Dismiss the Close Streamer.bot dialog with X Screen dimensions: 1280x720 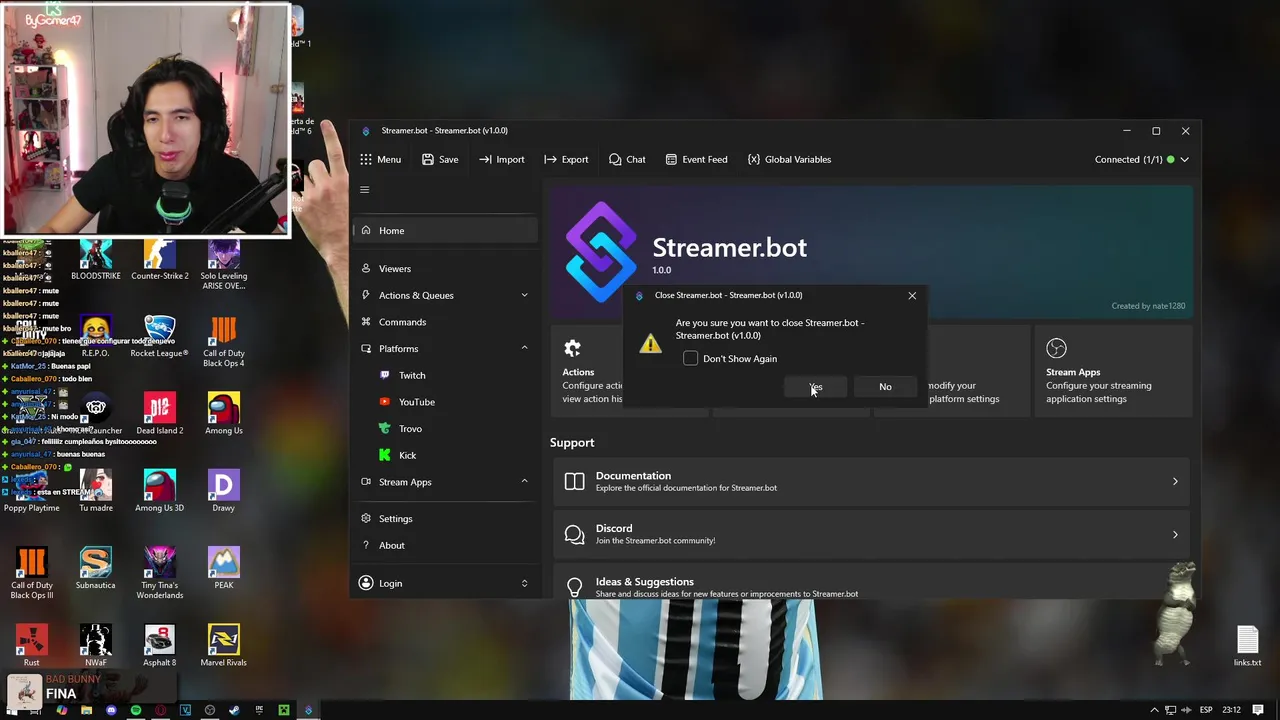pyautogui.click(x=912, y=295)
